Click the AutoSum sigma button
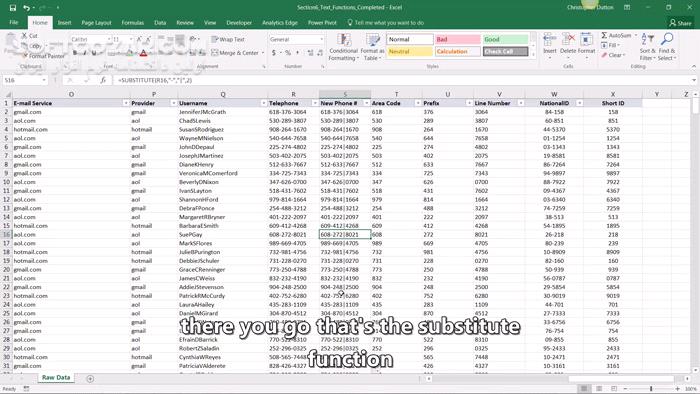This screenshot has width=700, height=394. [x=616, y=35]
